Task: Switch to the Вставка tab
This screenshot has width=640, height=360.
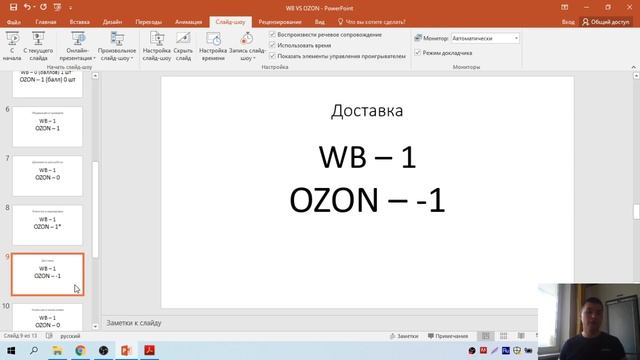Action: (x=80, y=22)
